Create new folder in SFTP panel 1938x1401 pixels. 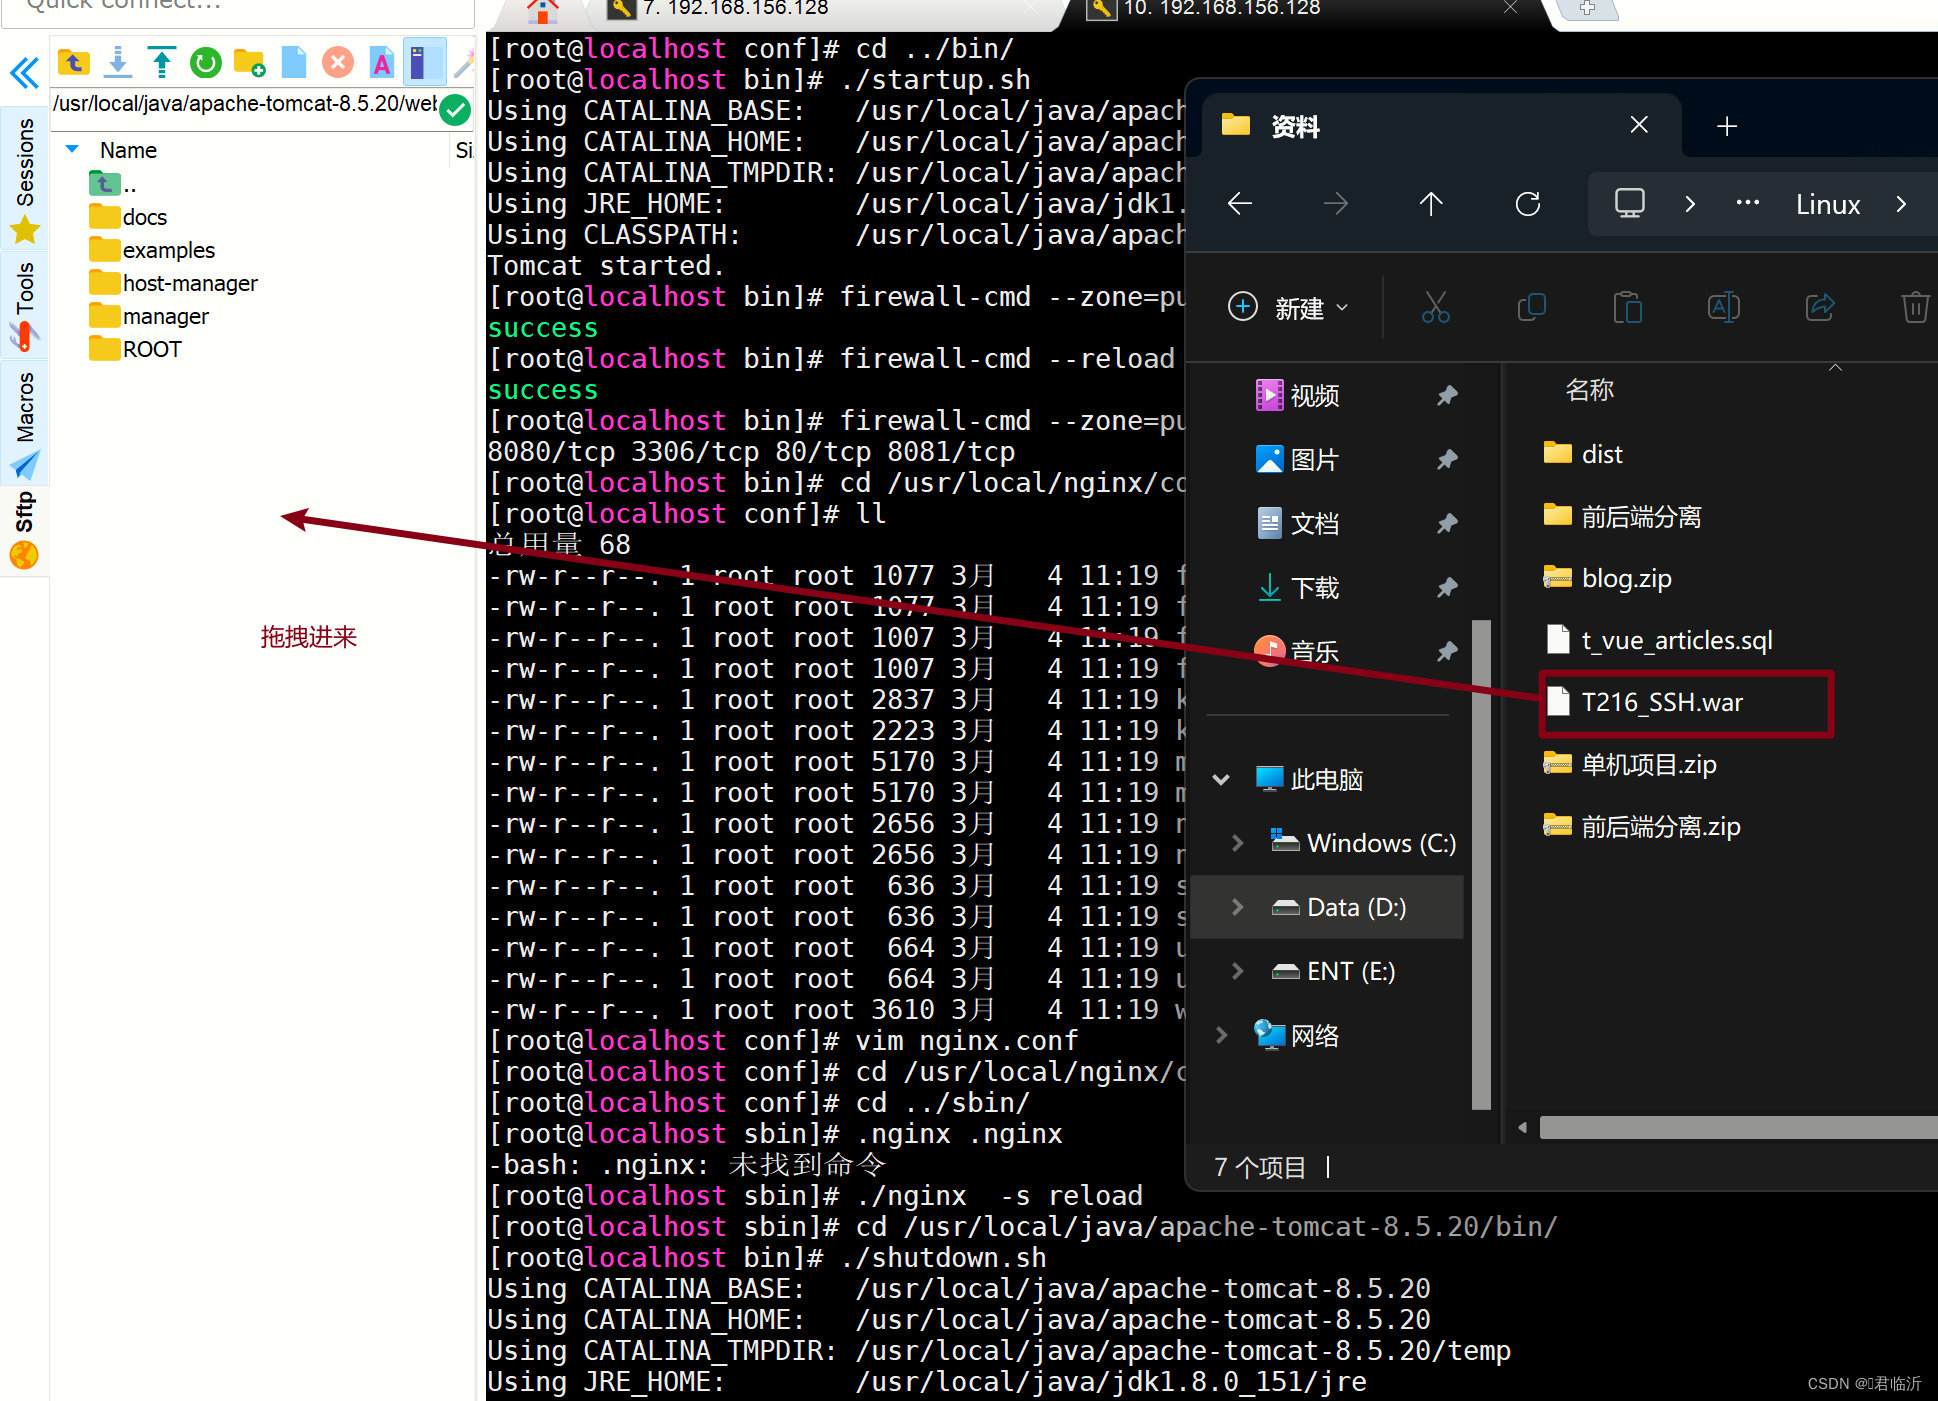point(249,63)
